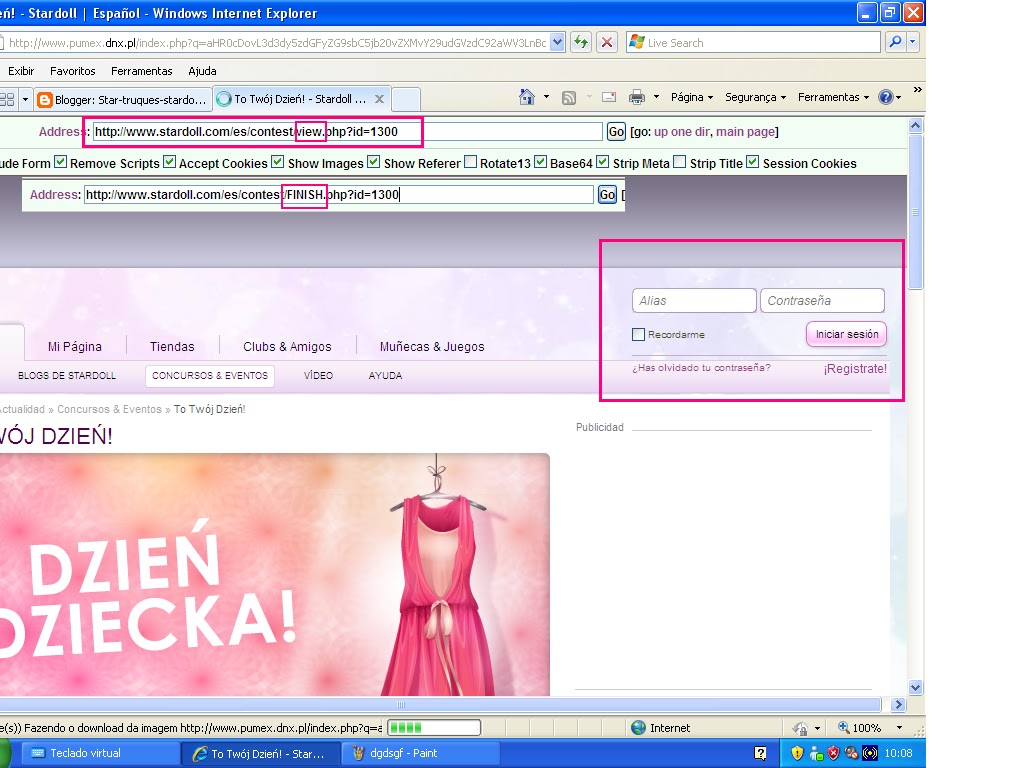Open the zoom level dropdown arrow
Viewport: 1024px width, 768px height.
click(x=899, y=728)
